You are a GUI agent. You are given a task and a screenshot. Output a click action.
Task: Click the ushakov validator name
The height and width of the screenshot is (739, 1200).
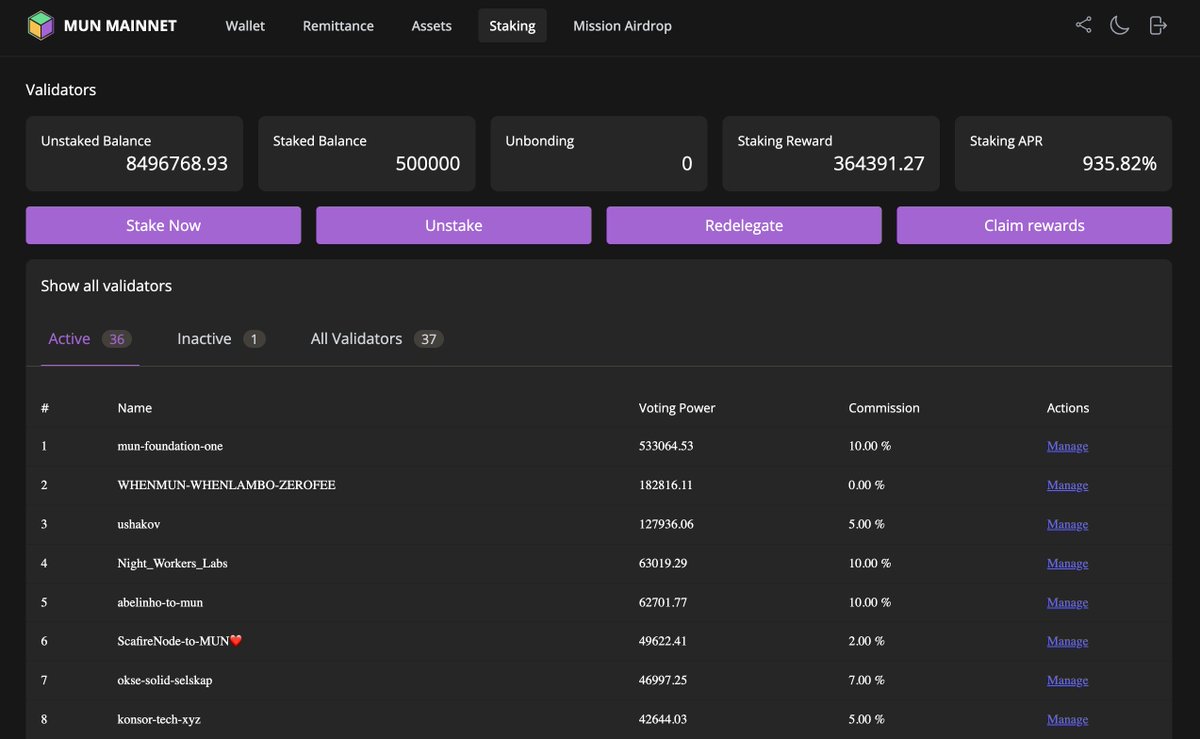[x=139, y=524]
